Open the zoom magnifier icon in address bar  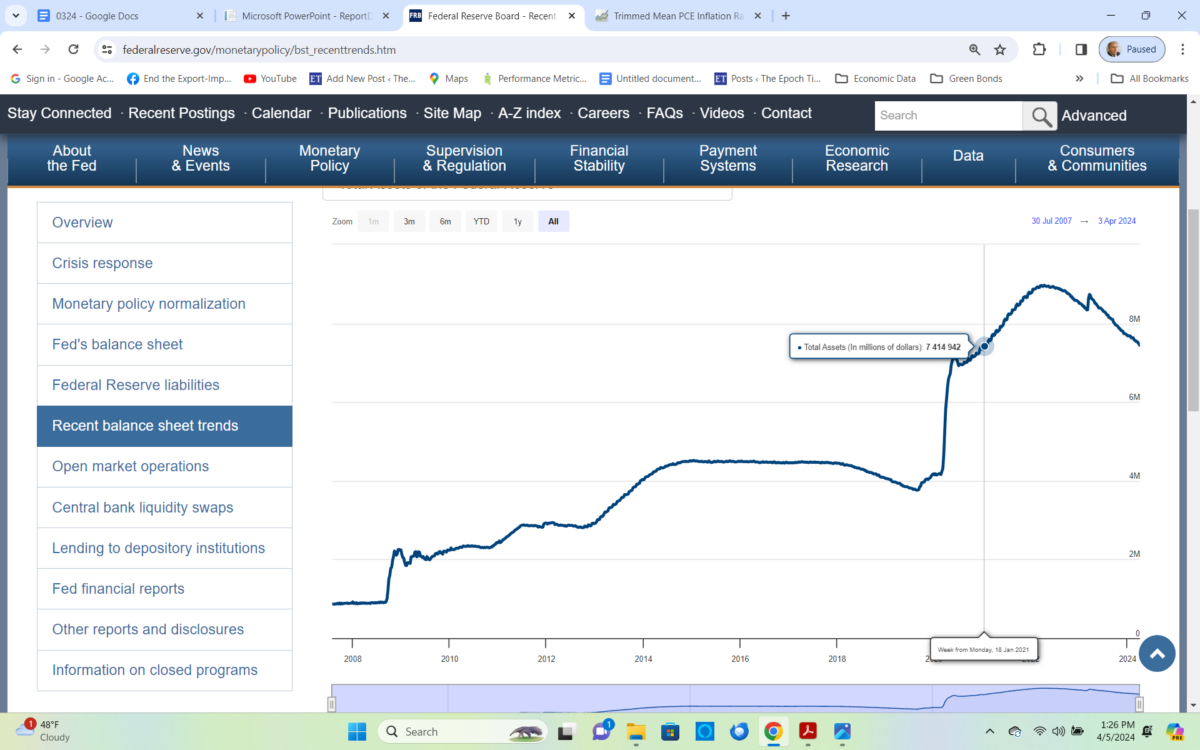[x=974, y=49]
